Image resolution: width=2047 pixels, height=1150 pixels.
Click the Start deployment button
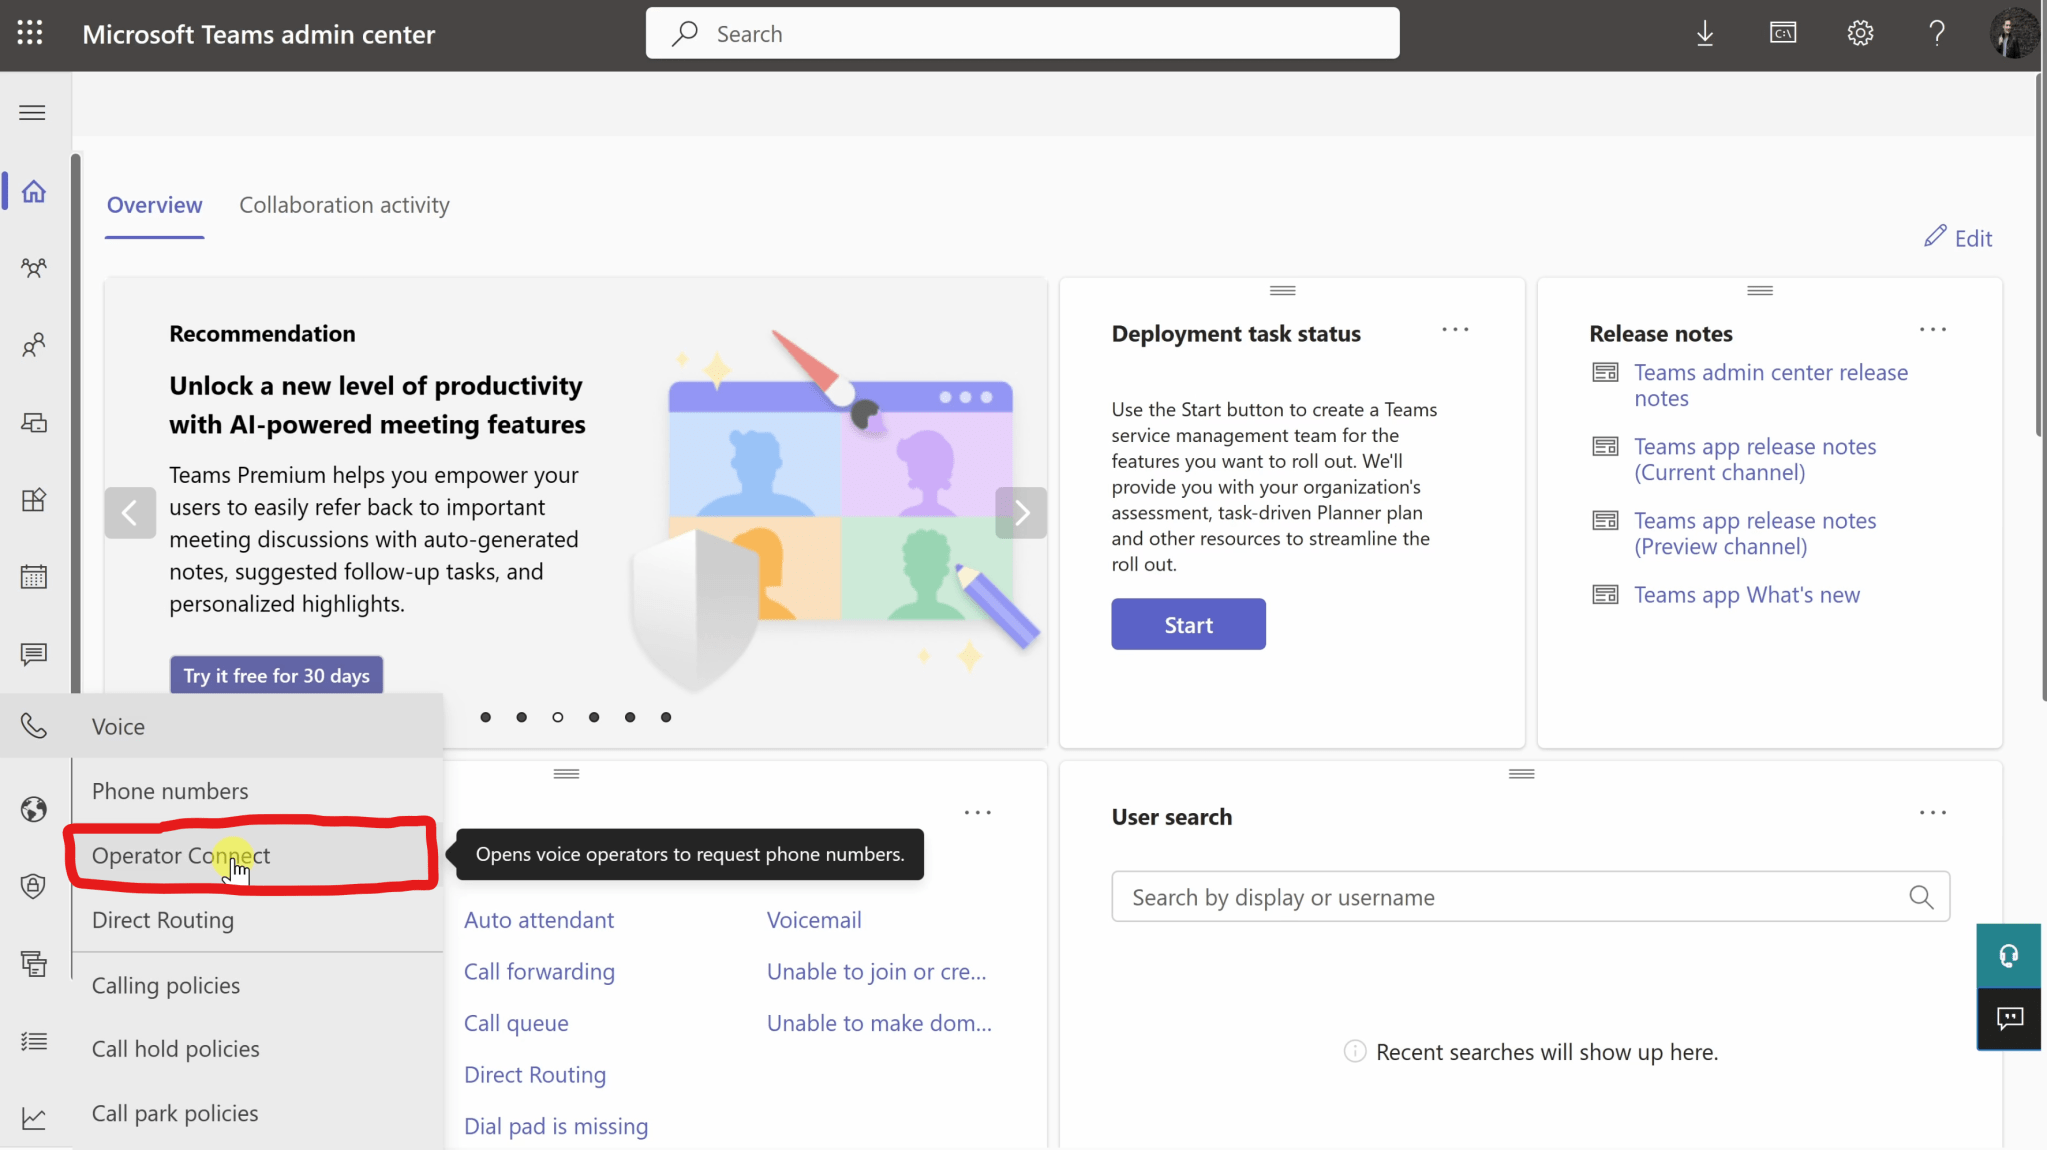tap(1188, 624)
